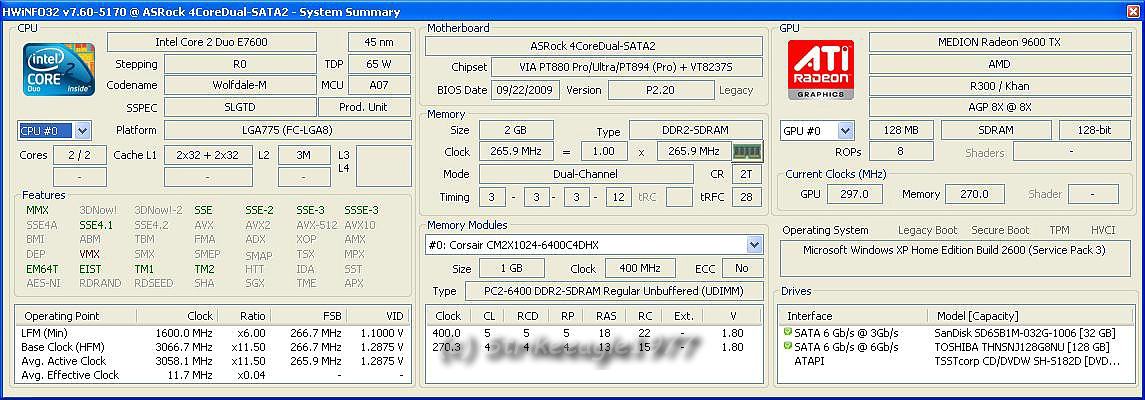Viewport: 1145px width, 400px height.
Task: Click the TM2 feature label
Action: coord(204,269)
